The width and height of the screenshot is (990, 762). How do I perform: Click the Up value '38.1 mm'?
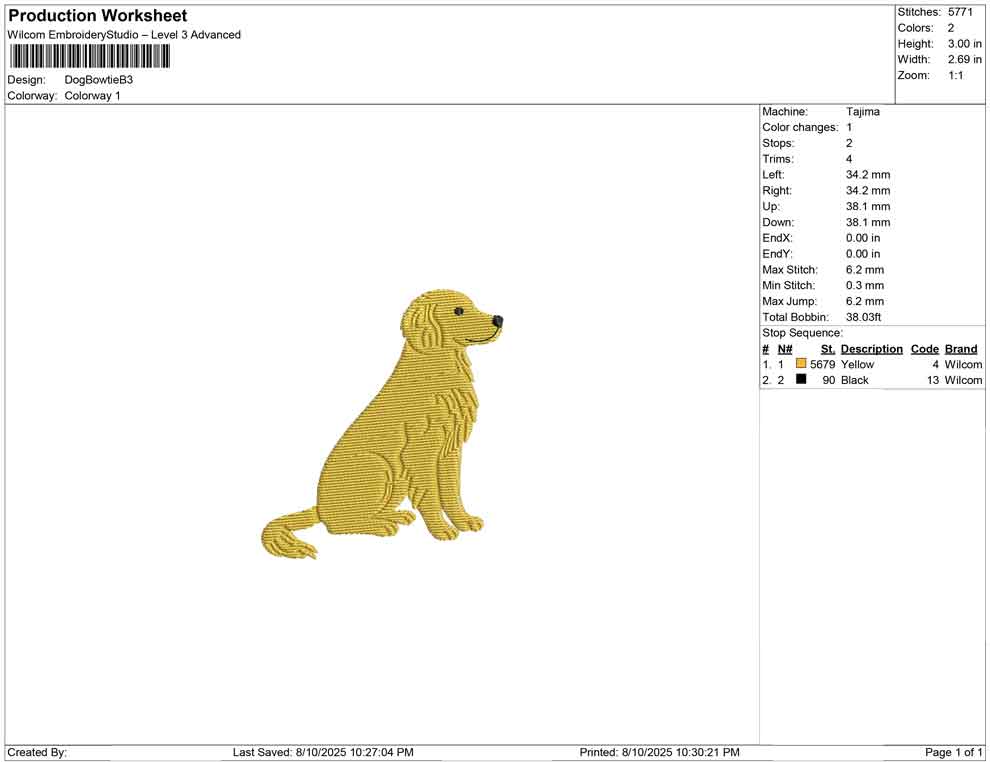868,206
